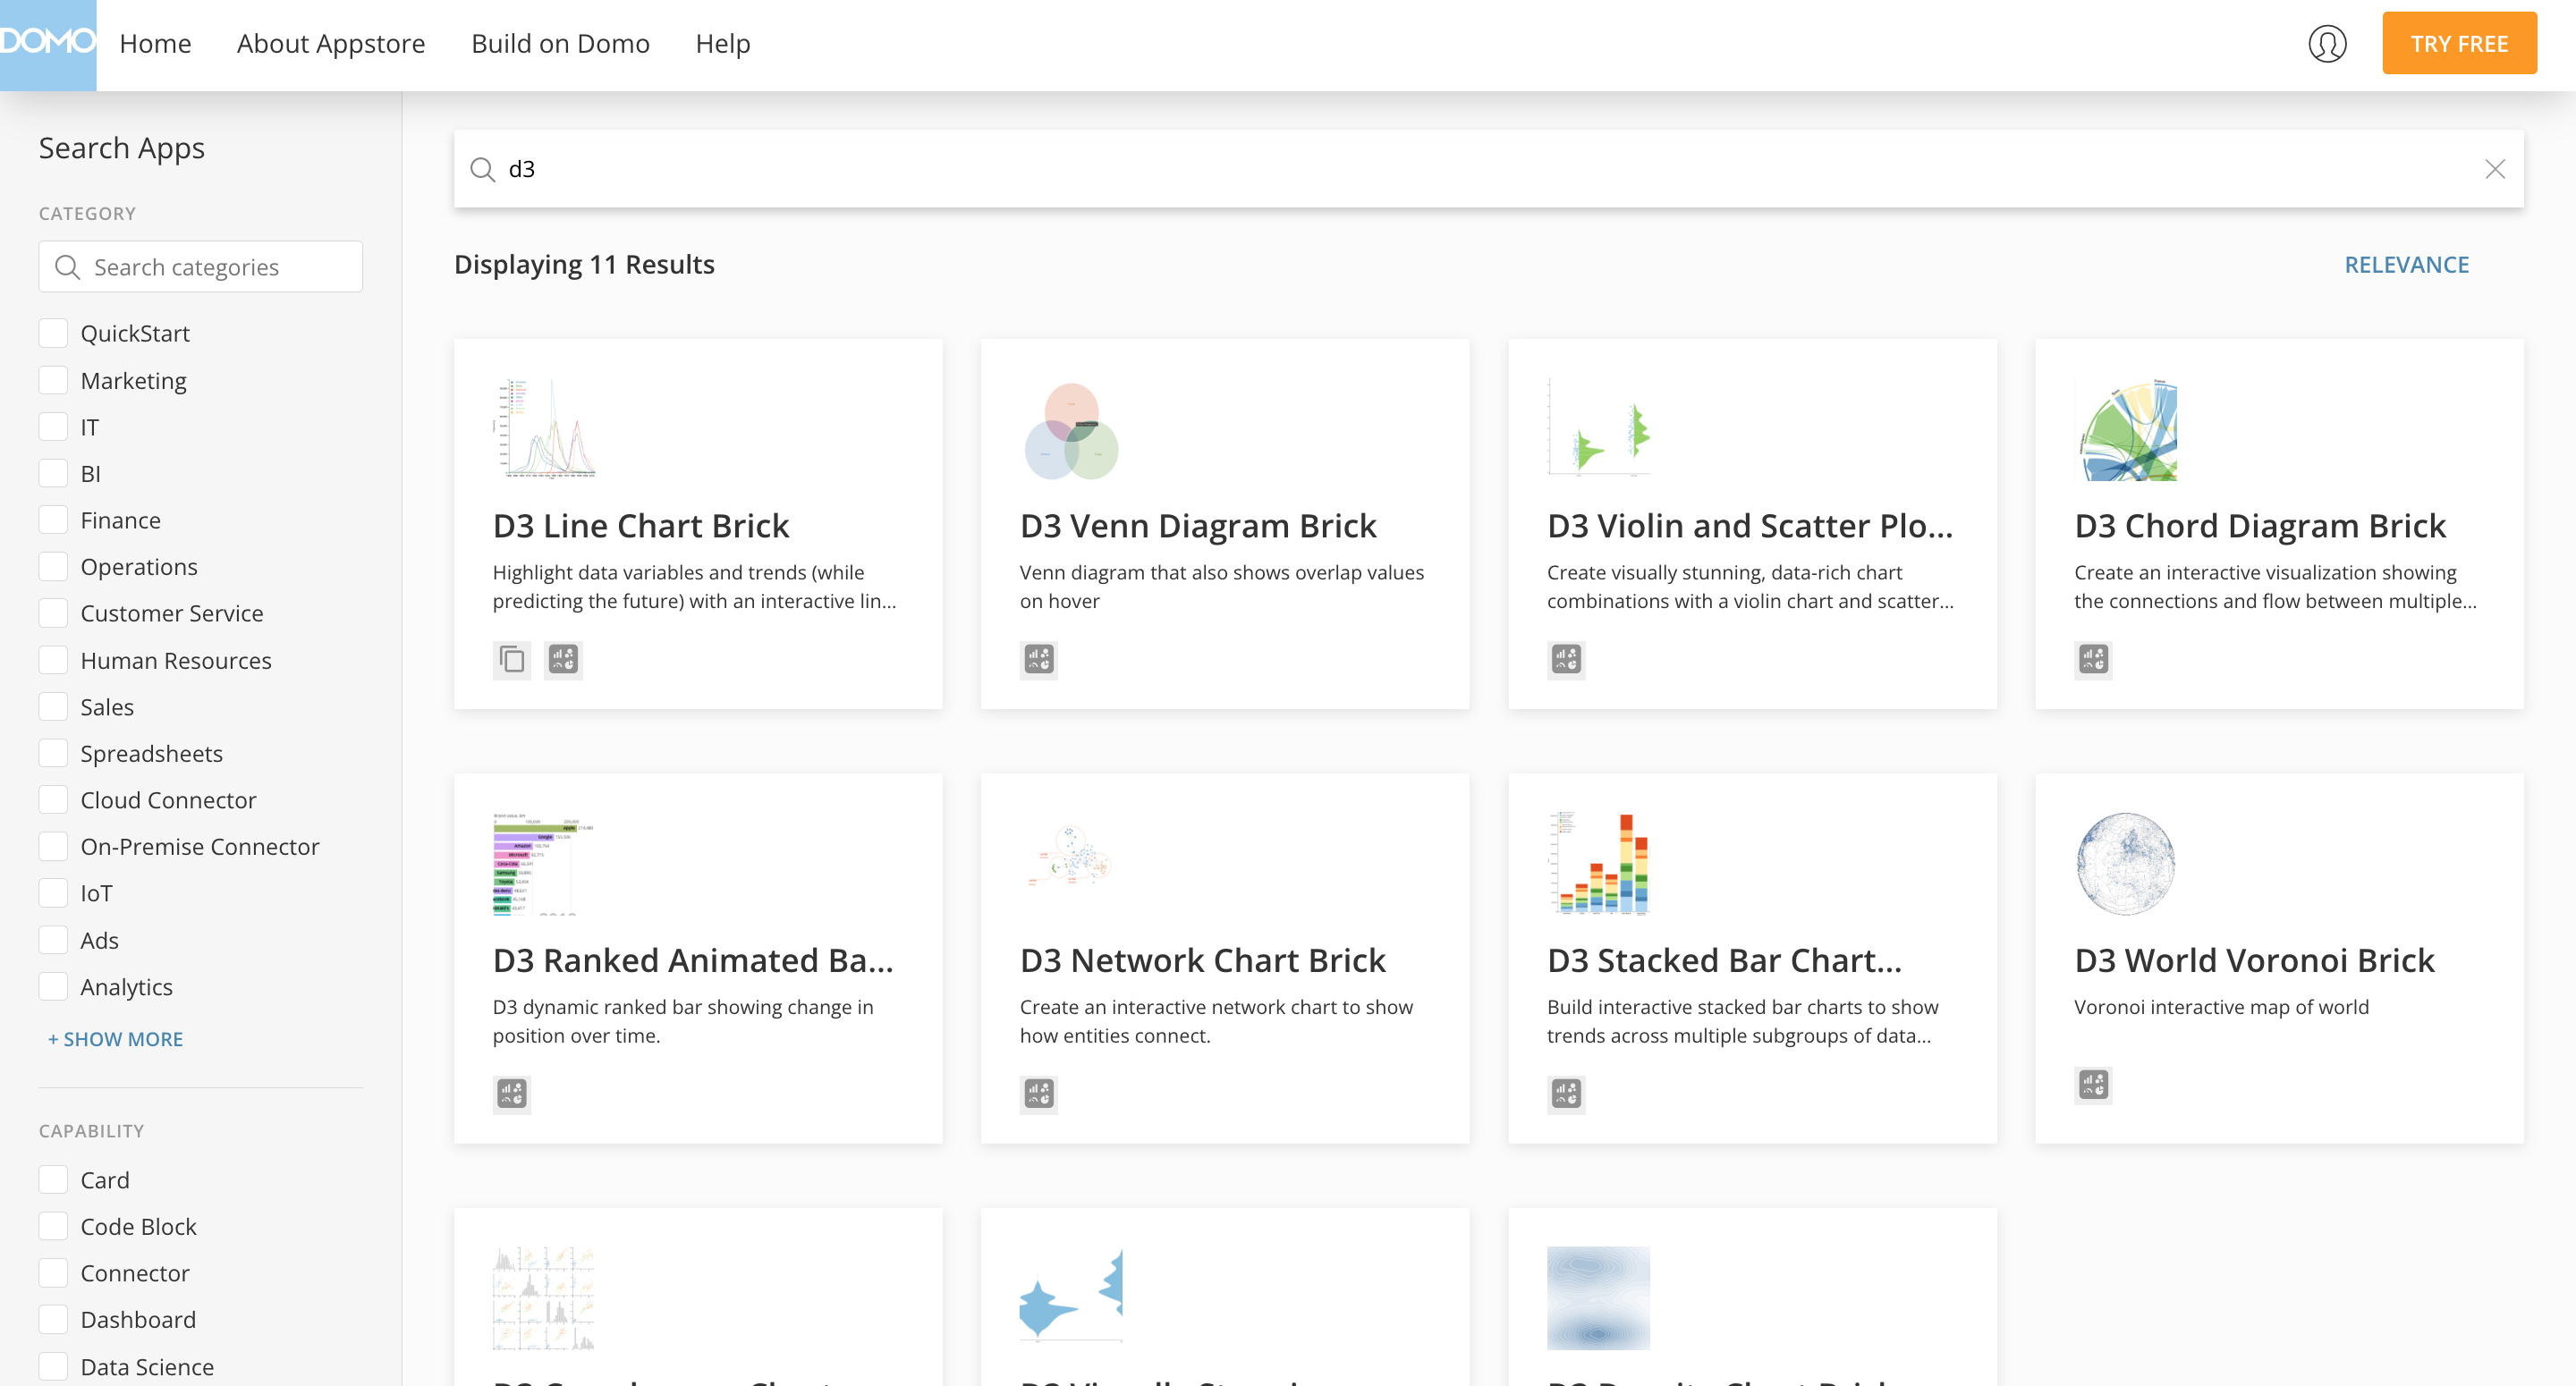
Task: Click the card capability icon on D3 Venn Diagram Brick
Action: (x=1039, y=659)
